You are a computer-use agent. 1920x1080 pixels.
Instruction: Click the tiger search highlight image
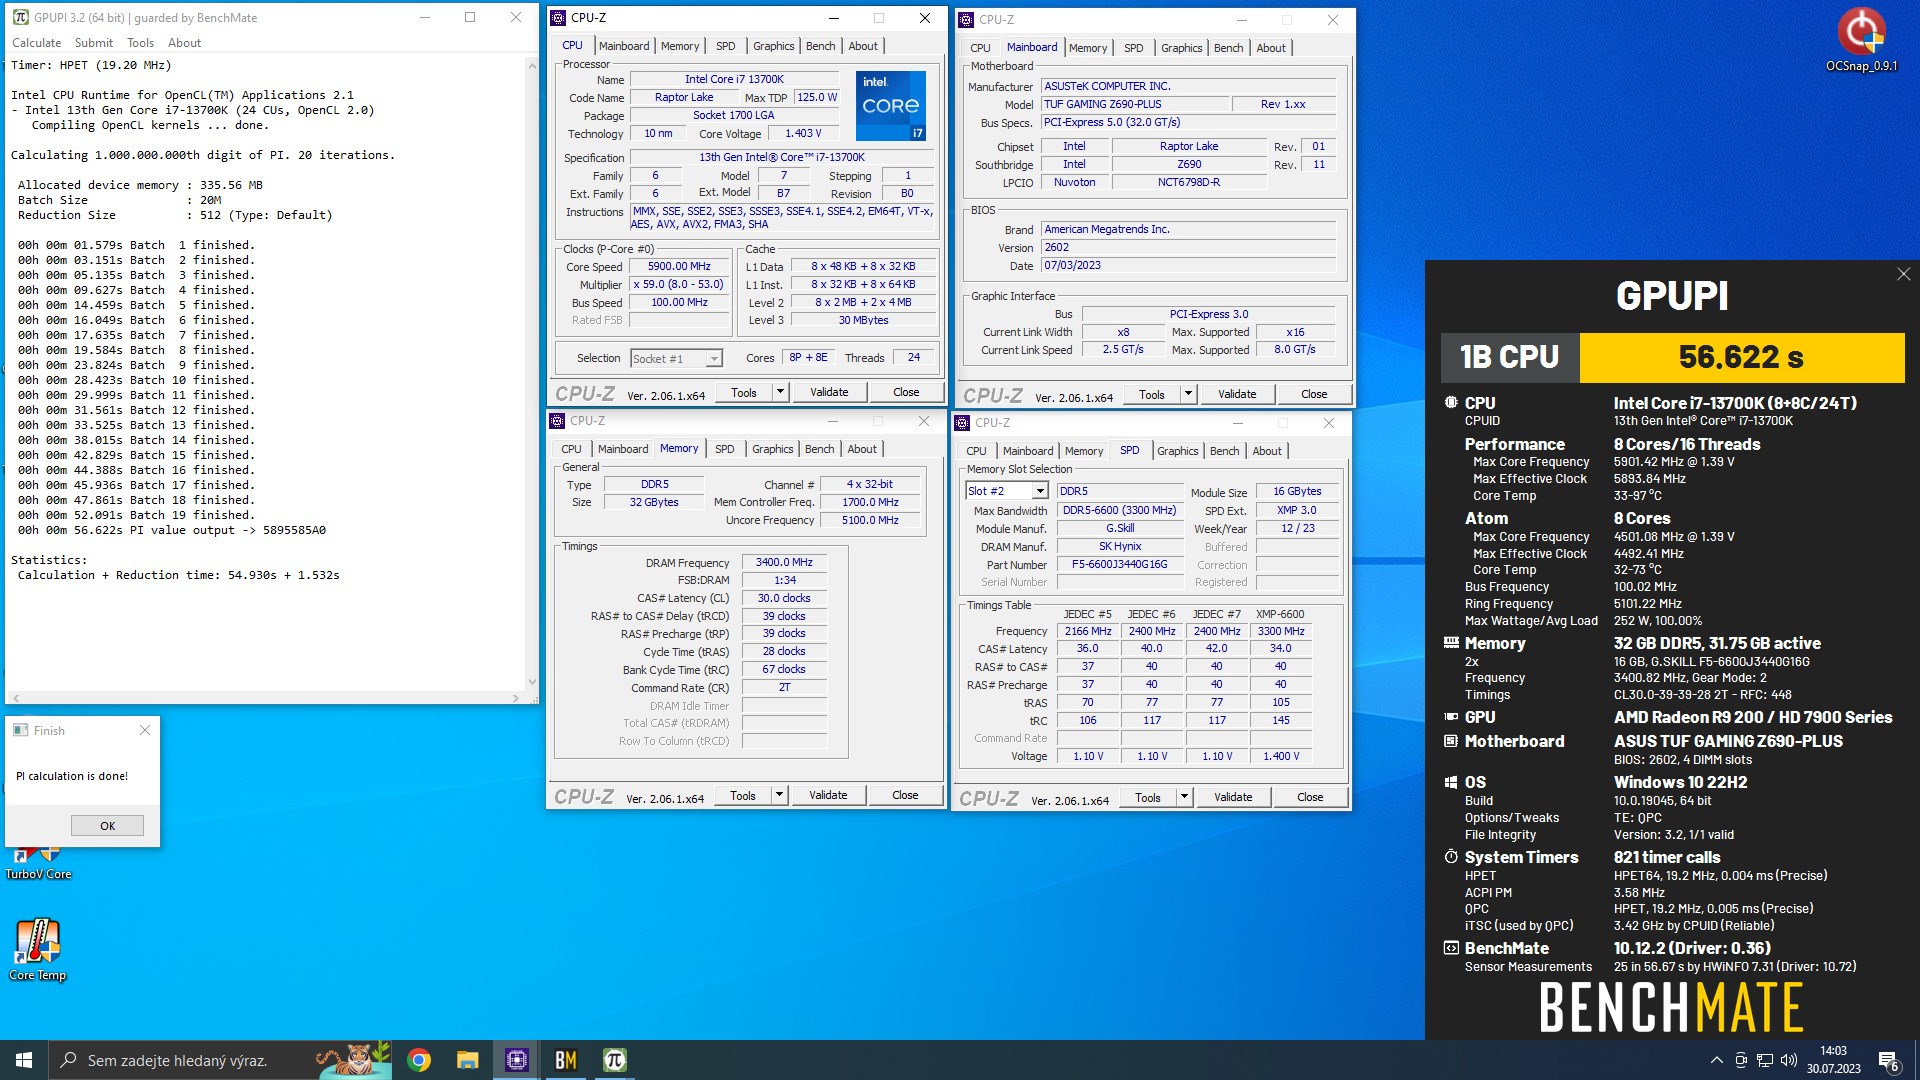click(x=353, y=1060)
